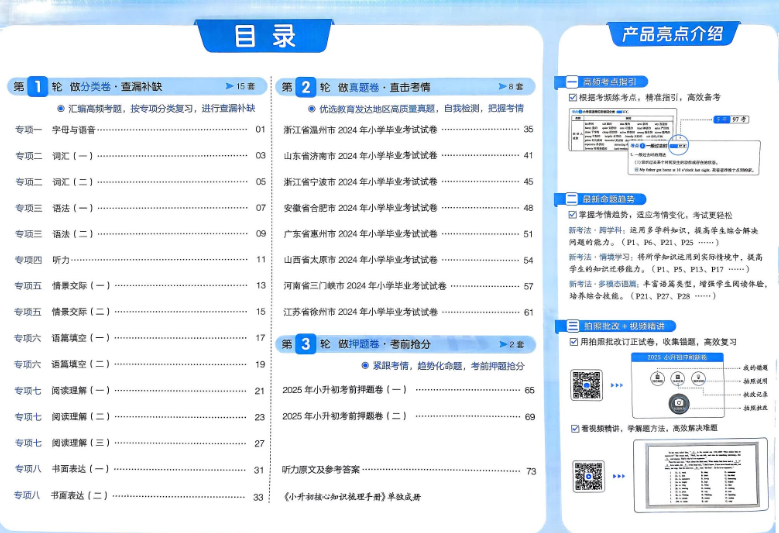The width and height of the screenshot is (779, 533).
Task: Click the bullet icon before 紧跟考情
Action: [x=365, y=366]
